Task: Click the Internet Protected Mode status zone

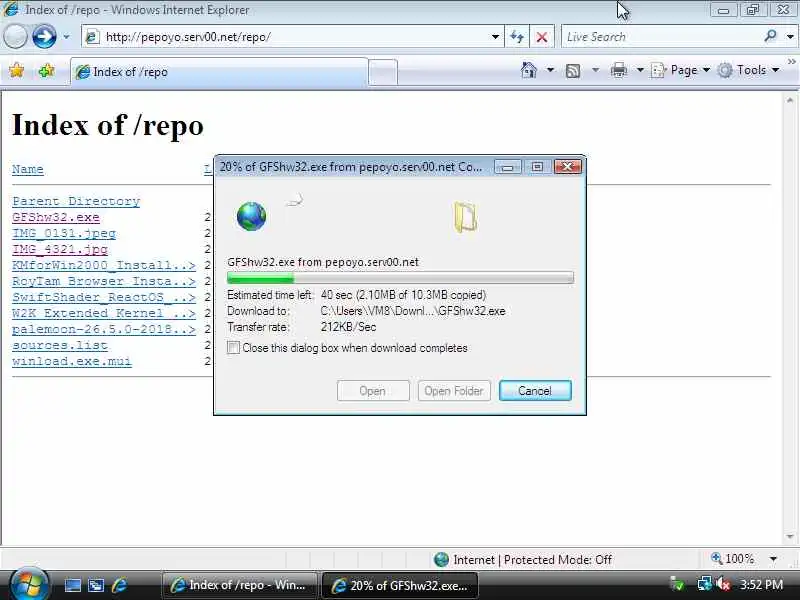Action: click(522, 560)
